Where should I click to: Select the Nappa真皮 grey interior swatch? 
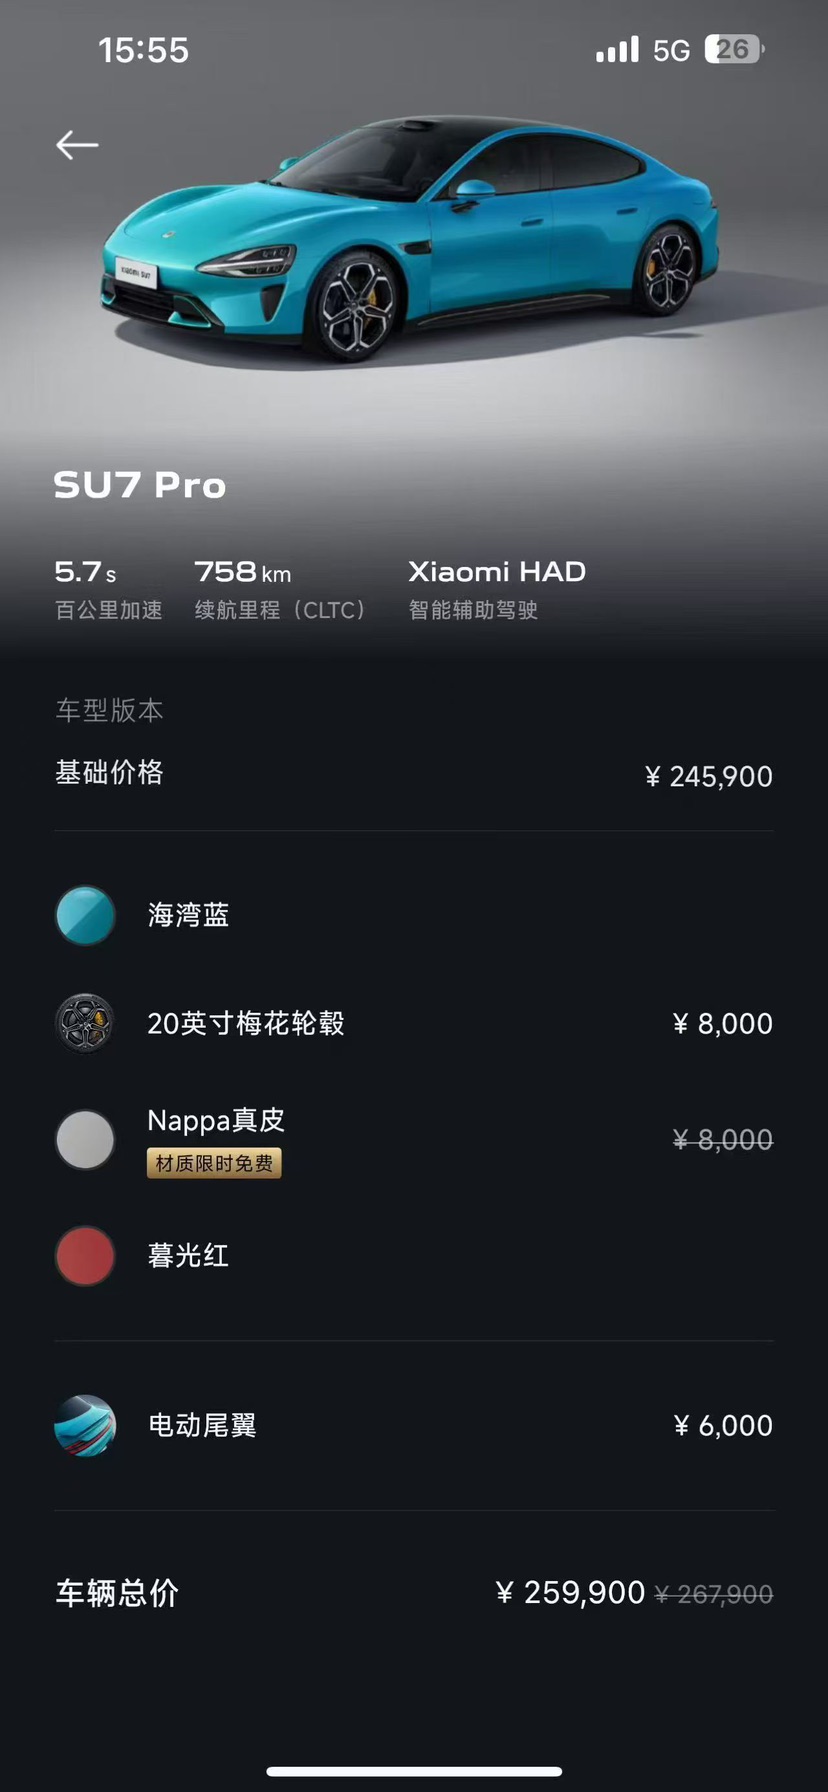click(85, 1139)
